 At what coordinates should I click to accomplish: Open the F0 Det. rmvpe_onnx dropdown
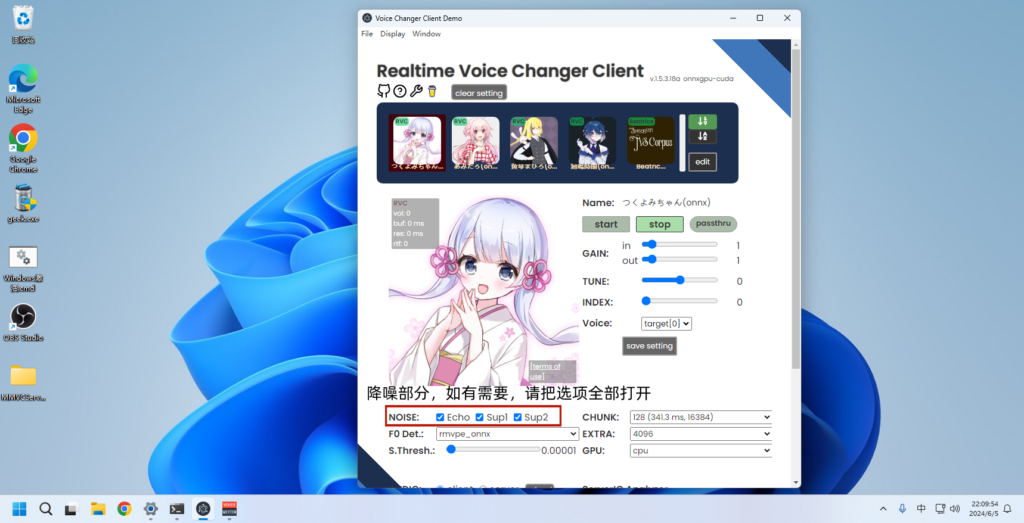pos(507,434)
